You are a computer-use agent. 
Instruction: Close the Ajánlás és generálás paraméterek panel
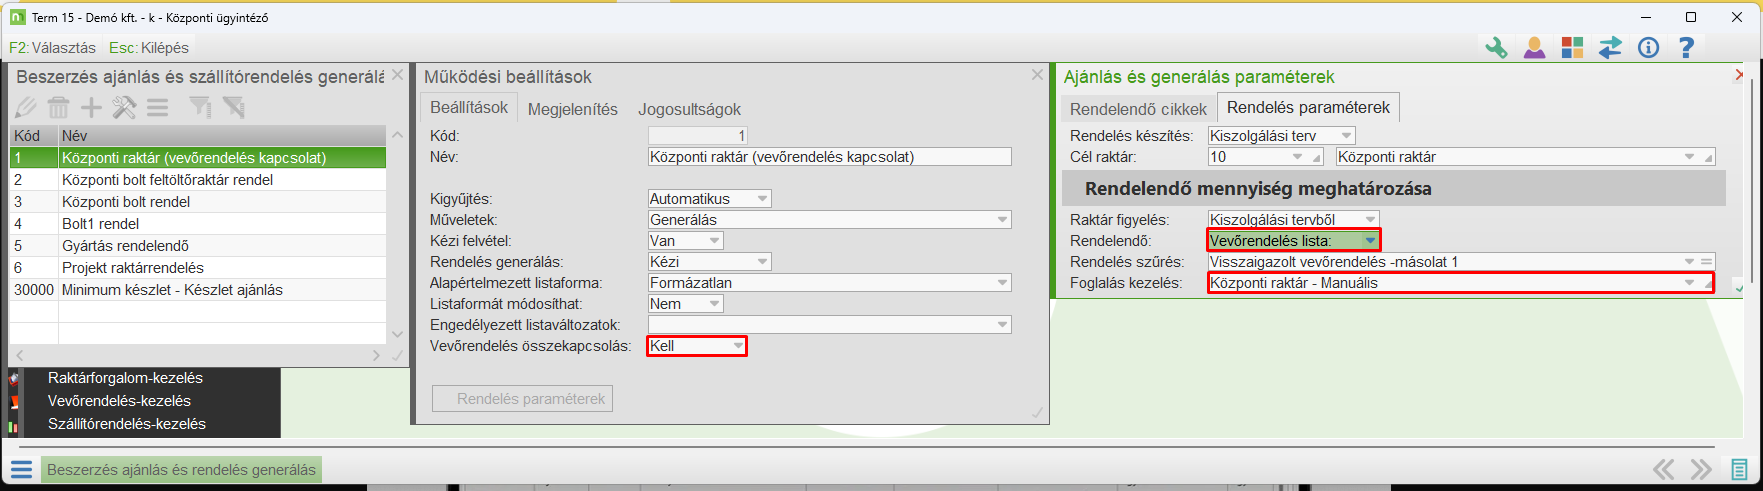pyautogui.click(x=1739, y=75)
